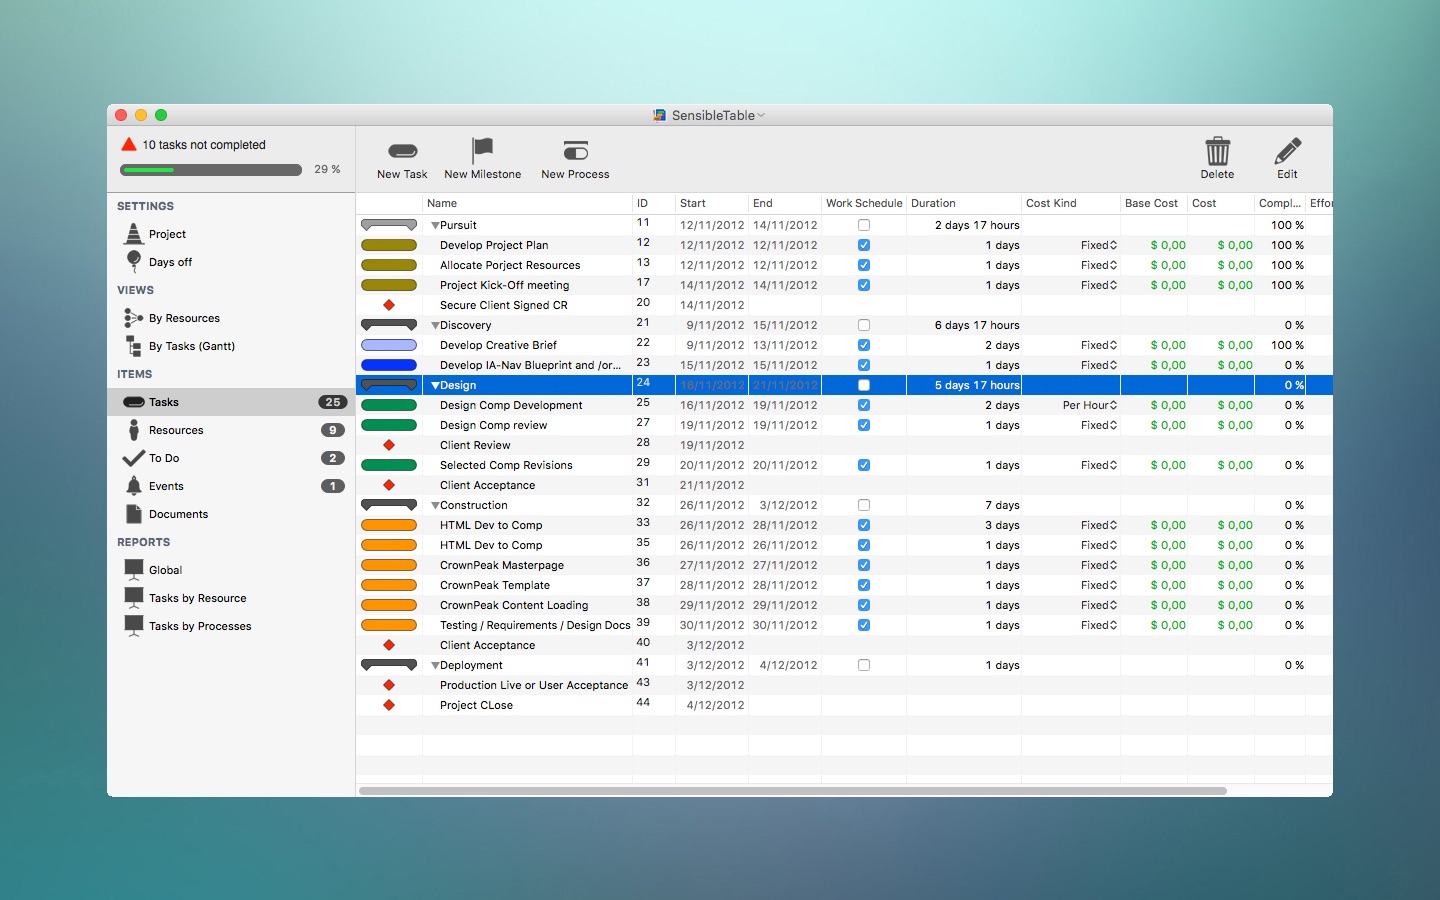Select Documents in Items list

pos(231,514)
